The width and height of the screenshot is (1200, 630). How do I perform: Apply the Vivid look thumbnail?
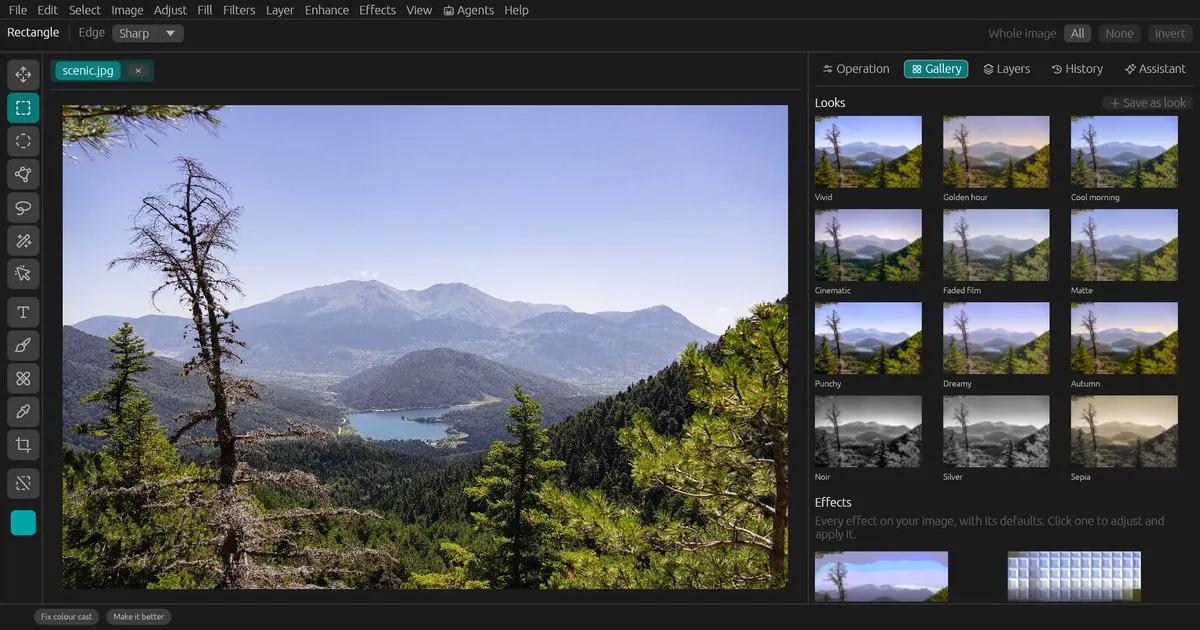(x=868, y=152)
